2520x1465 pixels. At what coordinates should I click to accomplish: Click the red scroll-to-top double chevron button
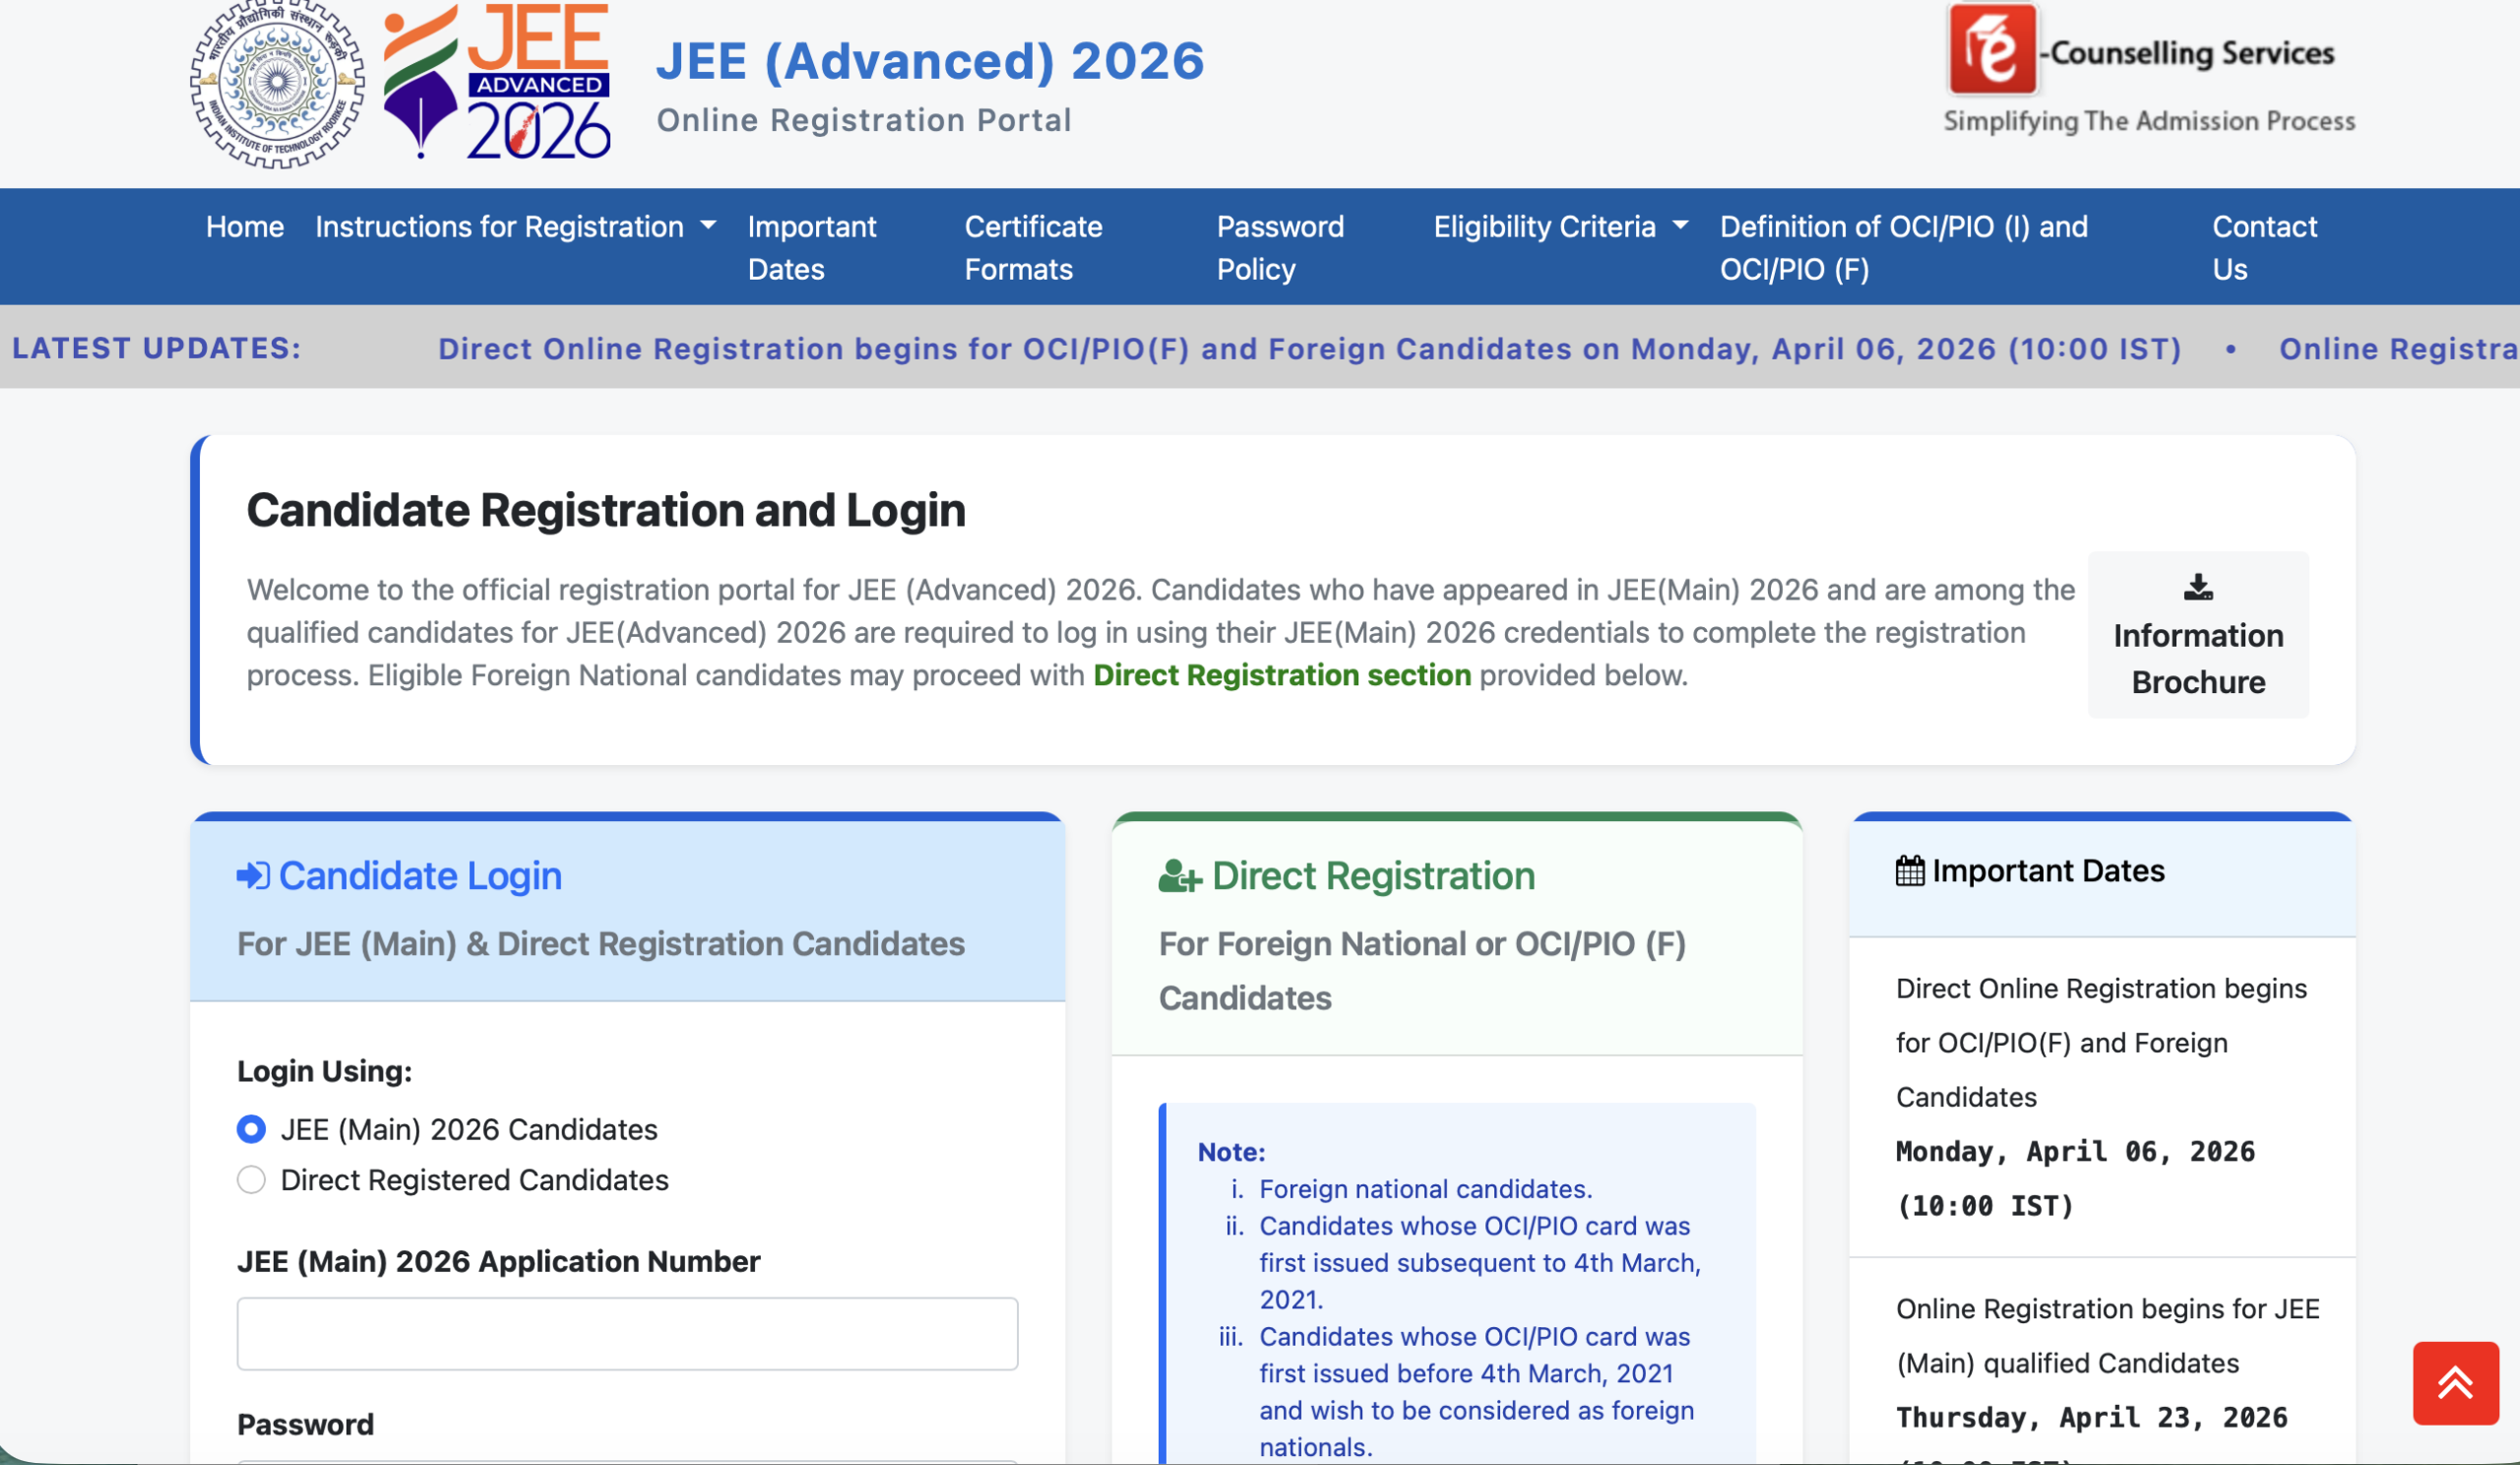pos(2455,1383)
